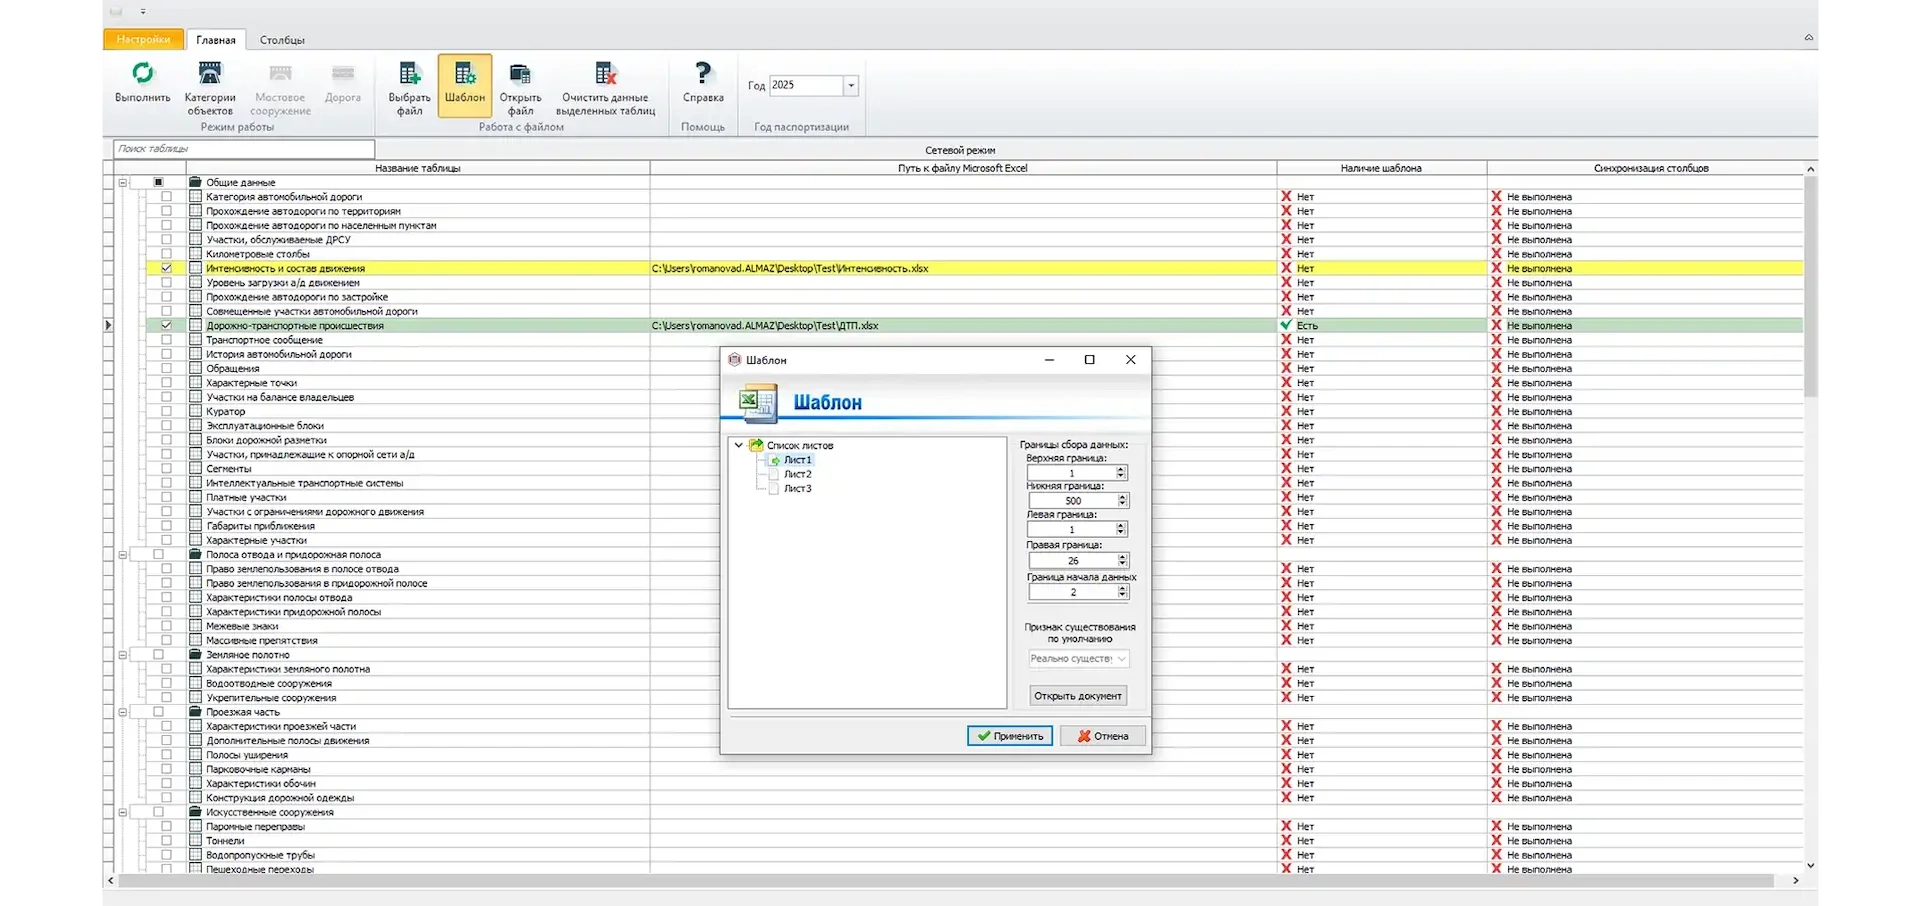Click the Открыть документ button
The image size is (1920, 906).
click(1078, 696)
